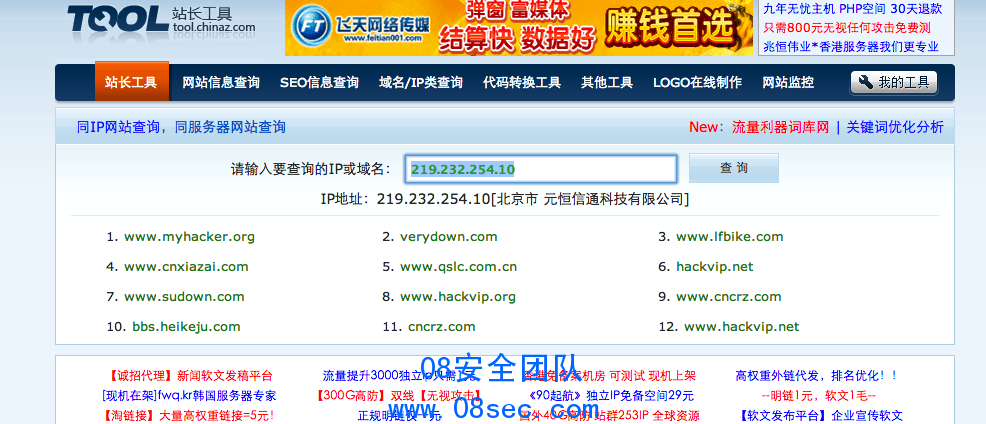Open the www.myhacker.org result
Screen dimensions: 986x424
pyautogui.click(x=189, y=237)
